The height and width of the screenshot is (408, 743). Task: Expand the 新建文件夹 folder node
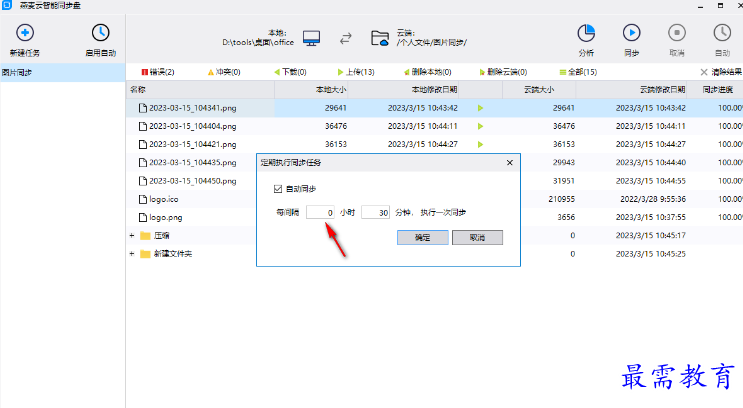(132, 254)
